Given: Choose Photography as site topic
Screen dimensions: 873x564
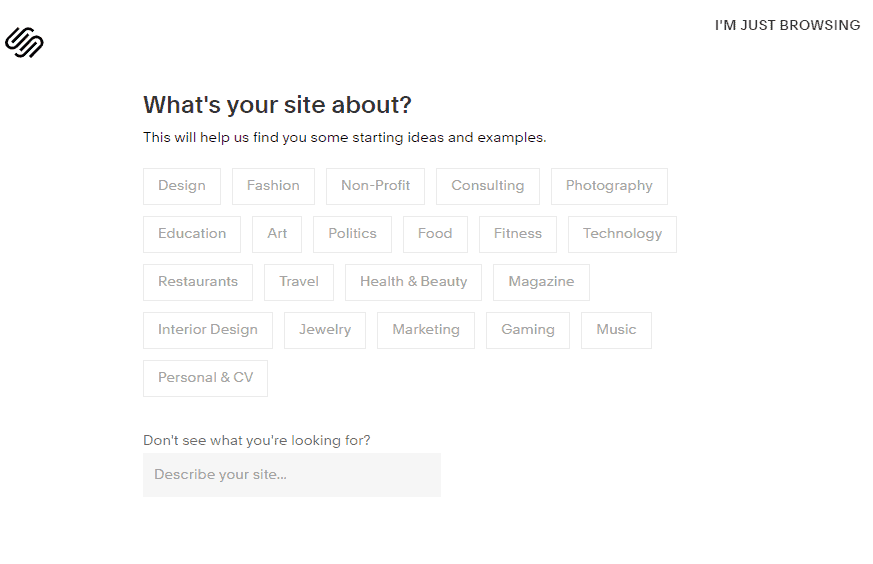Looking at the screenshot, I should (x=609, y=186).
